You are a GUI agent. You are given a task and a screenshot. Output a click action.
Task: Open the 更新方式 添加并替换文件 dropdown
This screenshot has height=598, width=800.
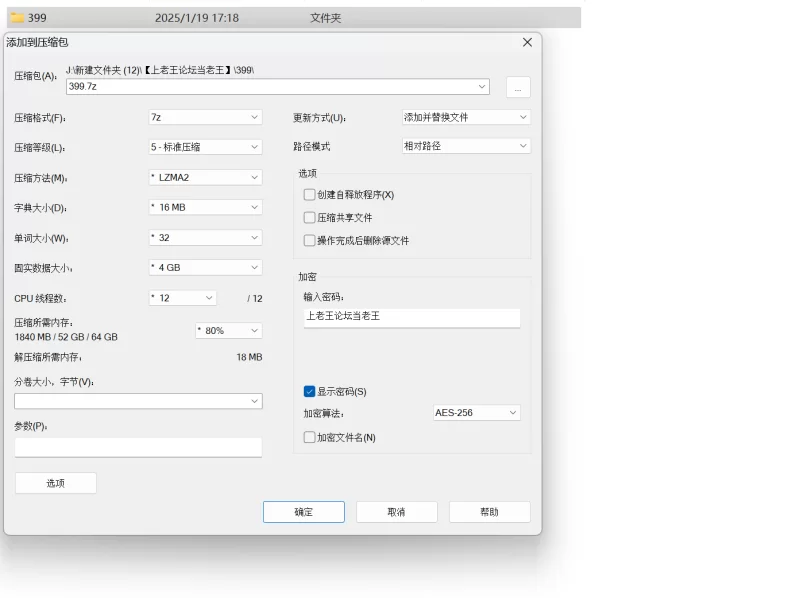(x=466, y=117)
